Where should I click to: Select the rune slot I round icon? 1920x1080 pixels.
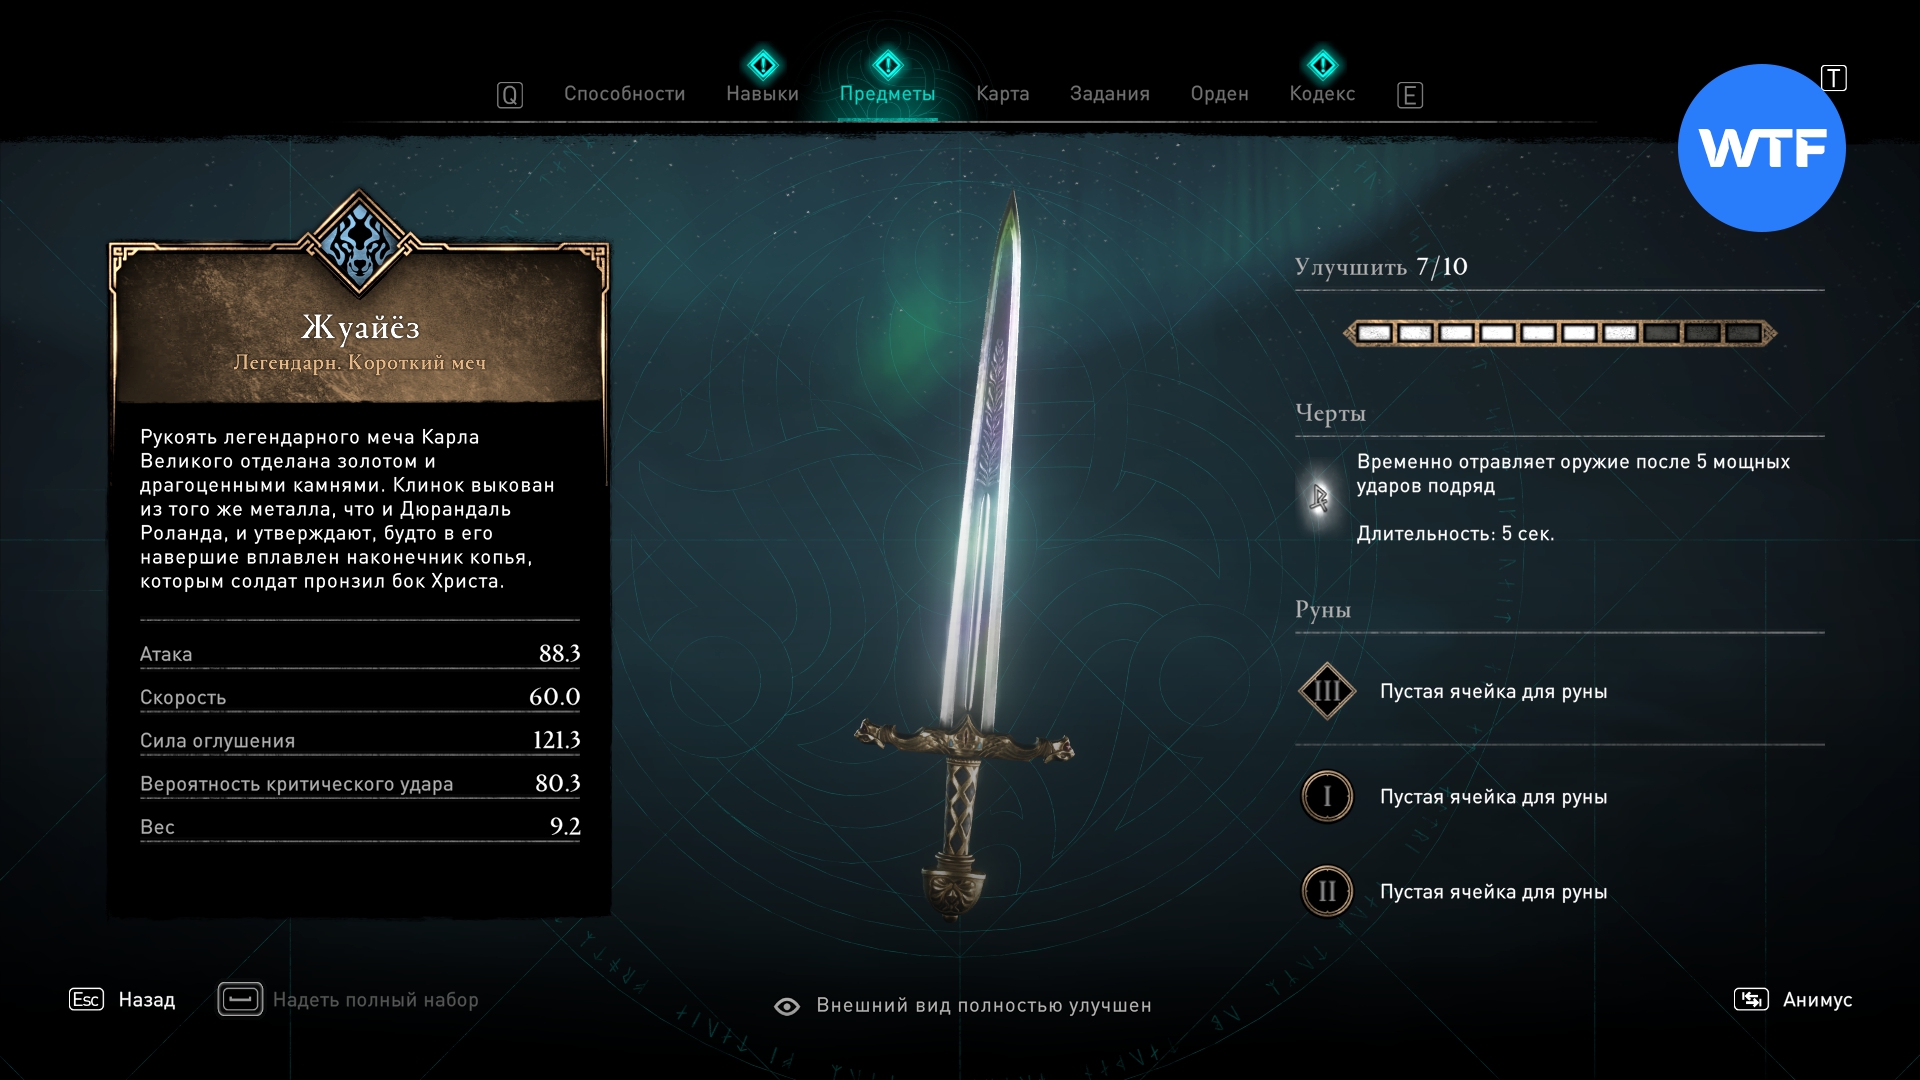pyautogui.click(x=1327, y=796)
